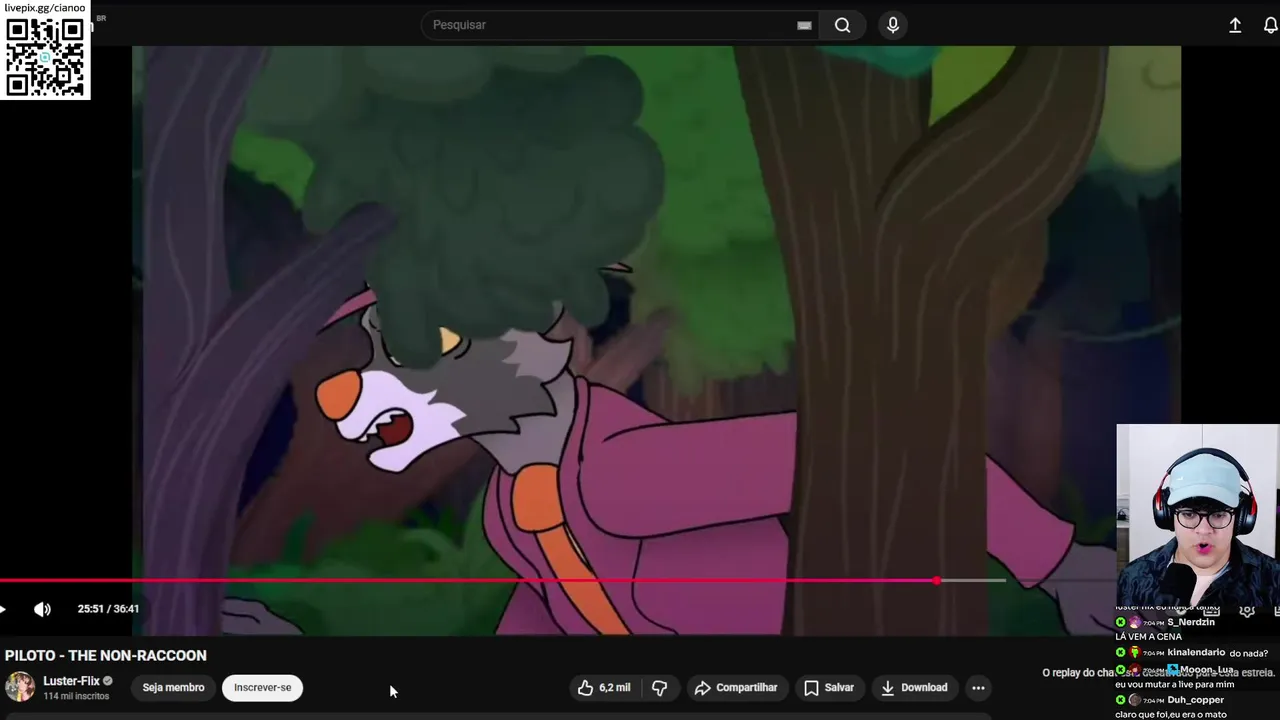1280x720 pixels.
Task: Click the play icon of the video
Action: [x=3, y=608]
